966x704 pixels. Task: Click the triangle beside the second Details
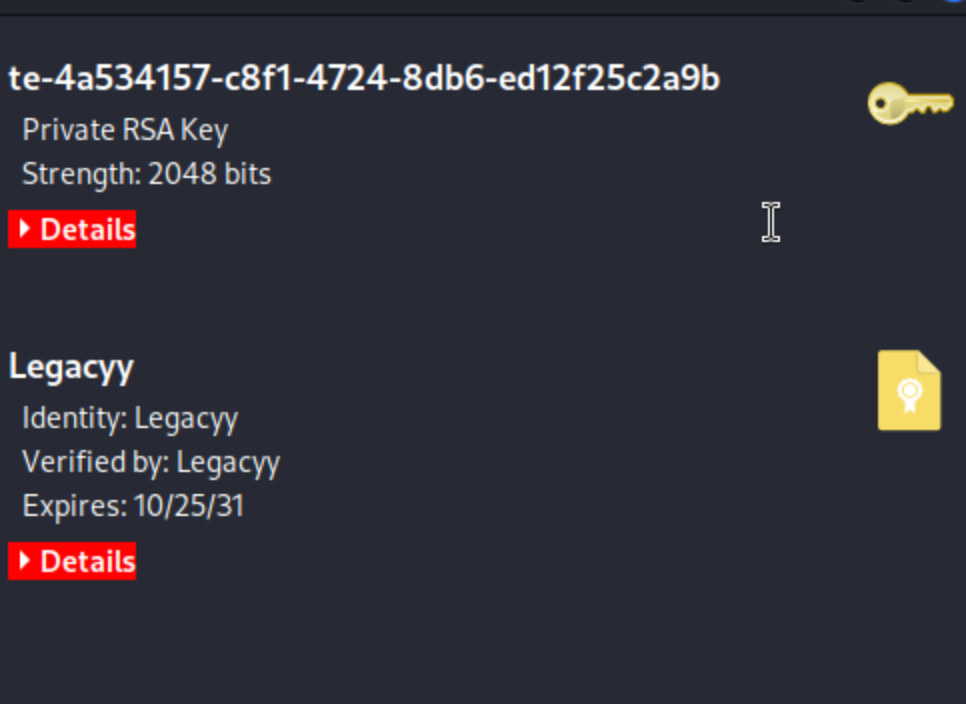point(25,560)
